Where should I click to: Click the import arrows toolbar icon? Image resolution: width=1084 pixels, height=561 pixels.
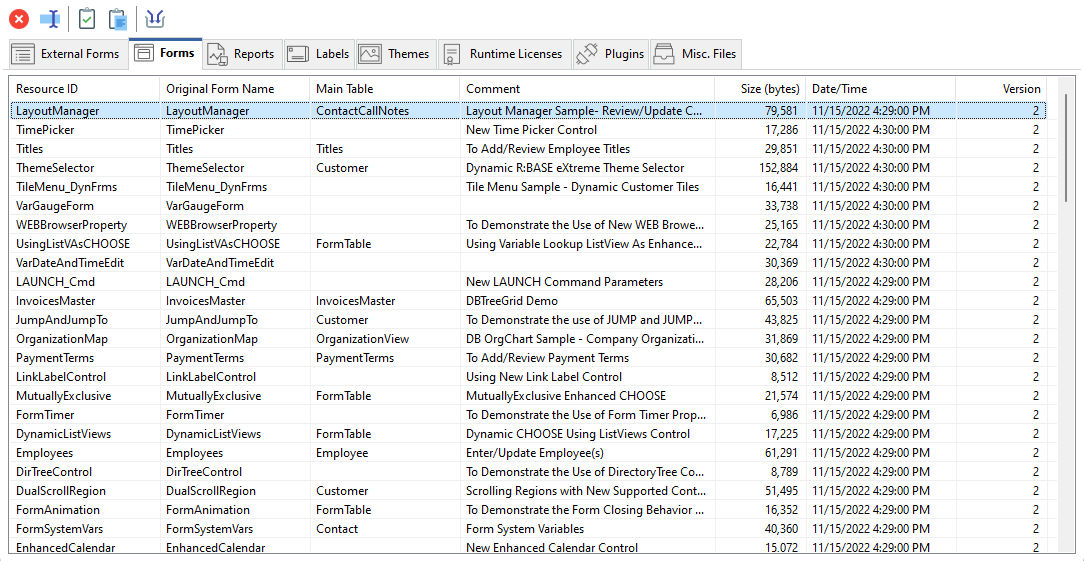[x=155, y=19]
